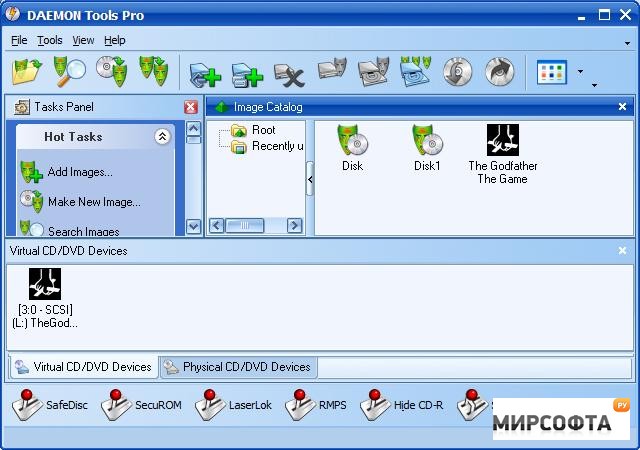This screenshot has width=640, height=450.
Task: Click the search images magnifier toolbar icon
Action: click(69, 72)
